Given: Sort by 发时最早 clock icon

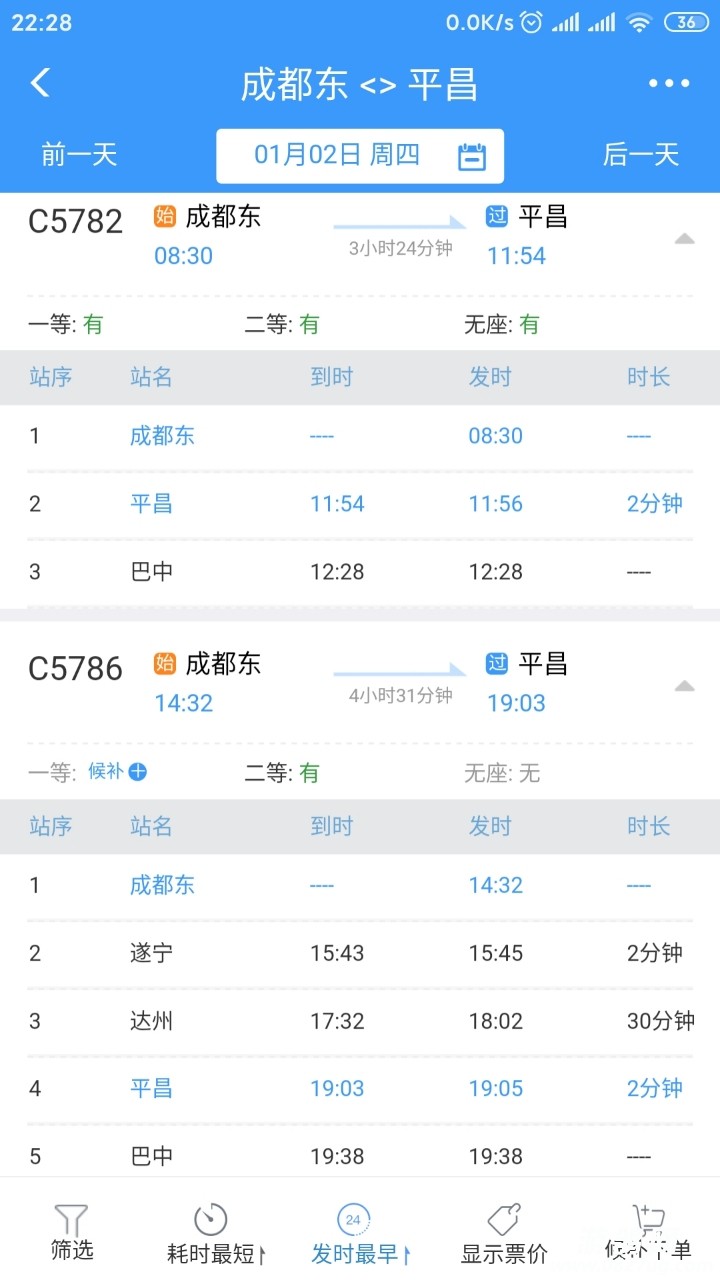Looking at the screenshot, I should tap(352, 1219).
